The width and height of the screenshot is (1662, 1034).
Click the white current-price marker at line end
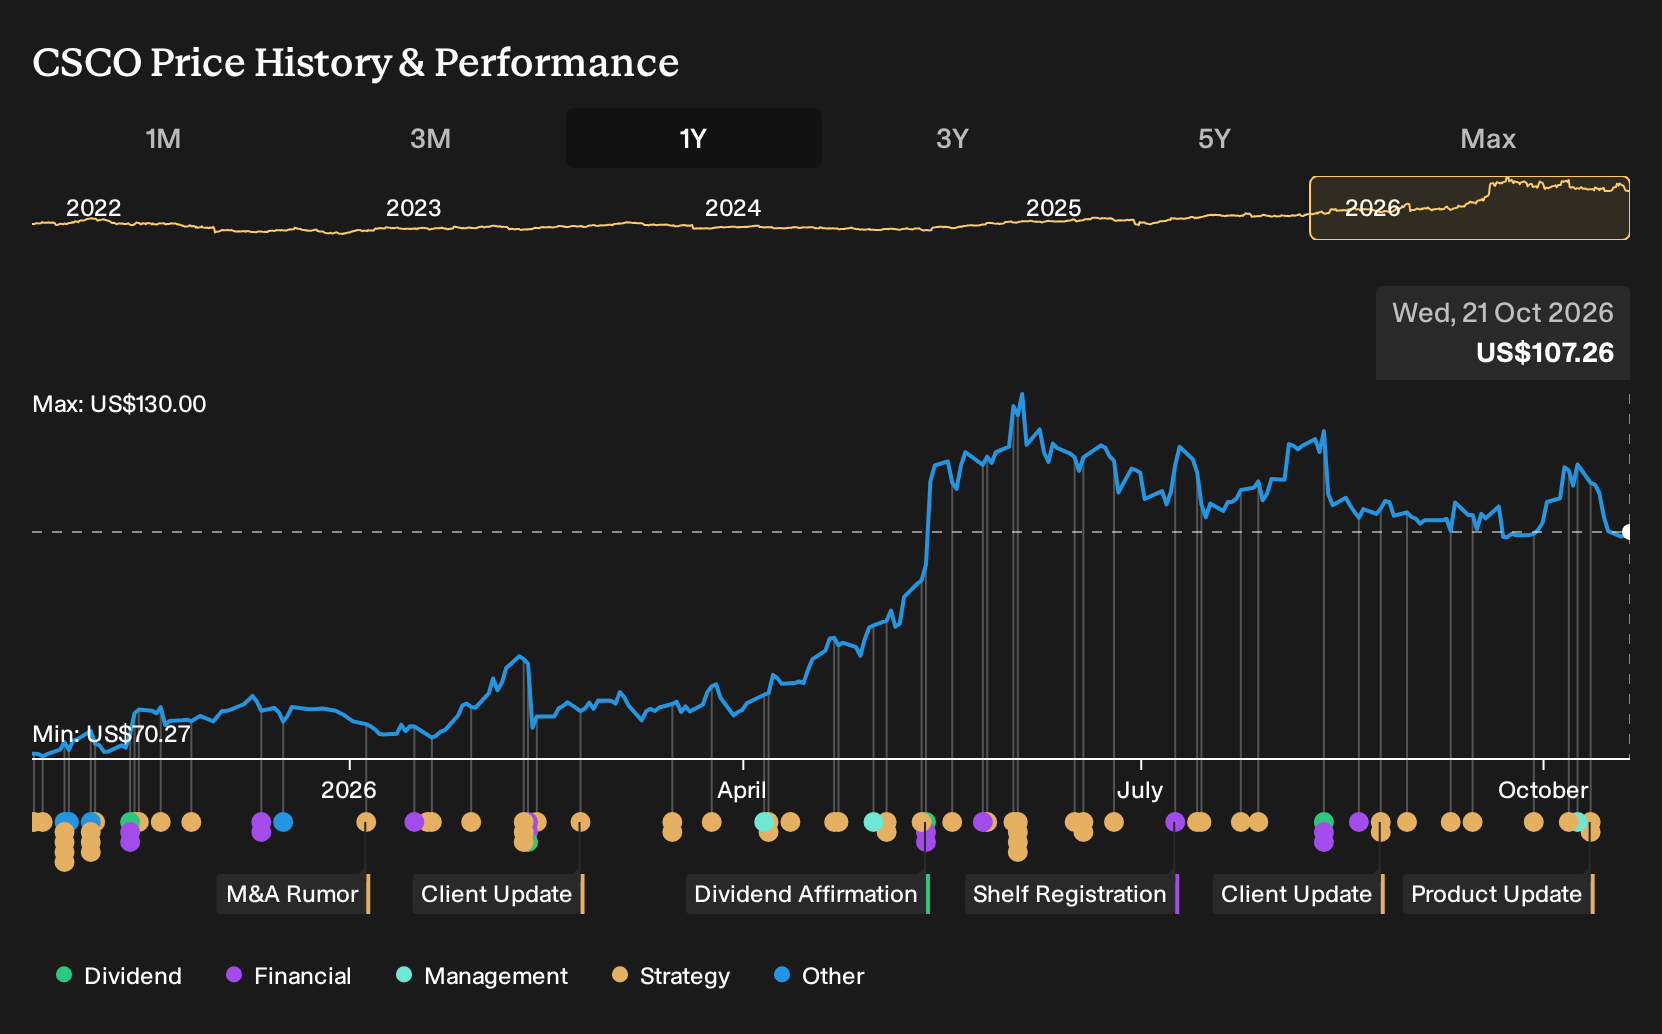point(1628,532)
